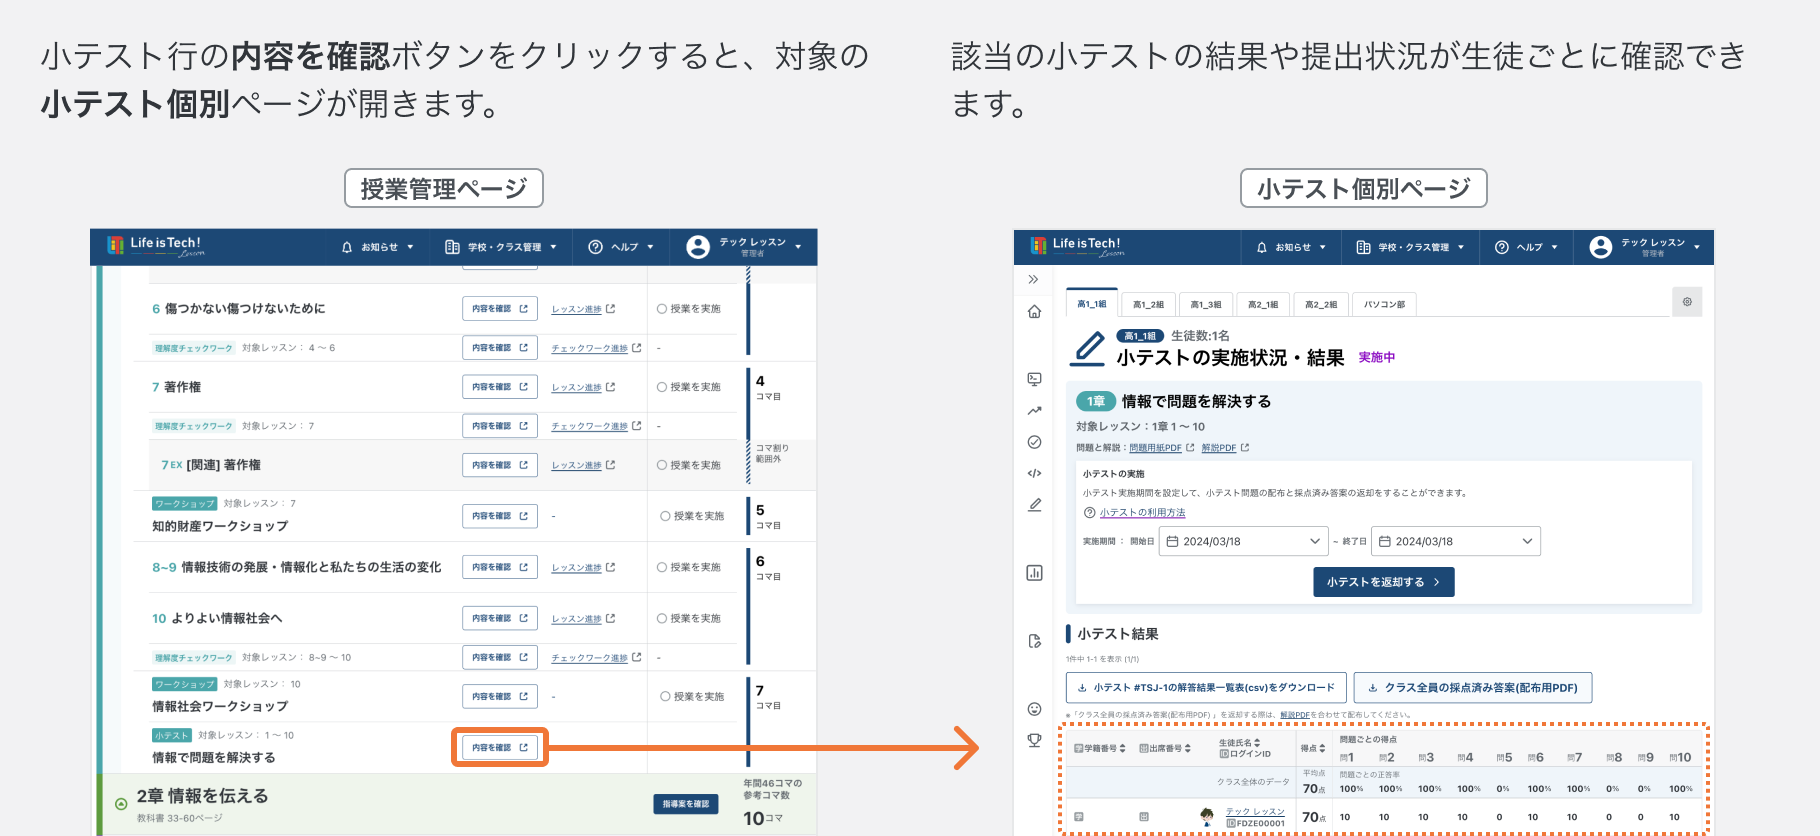
Task: Click 内容を確認 button for 情報で問題を解決する
Action: click(x=500, y=747)
